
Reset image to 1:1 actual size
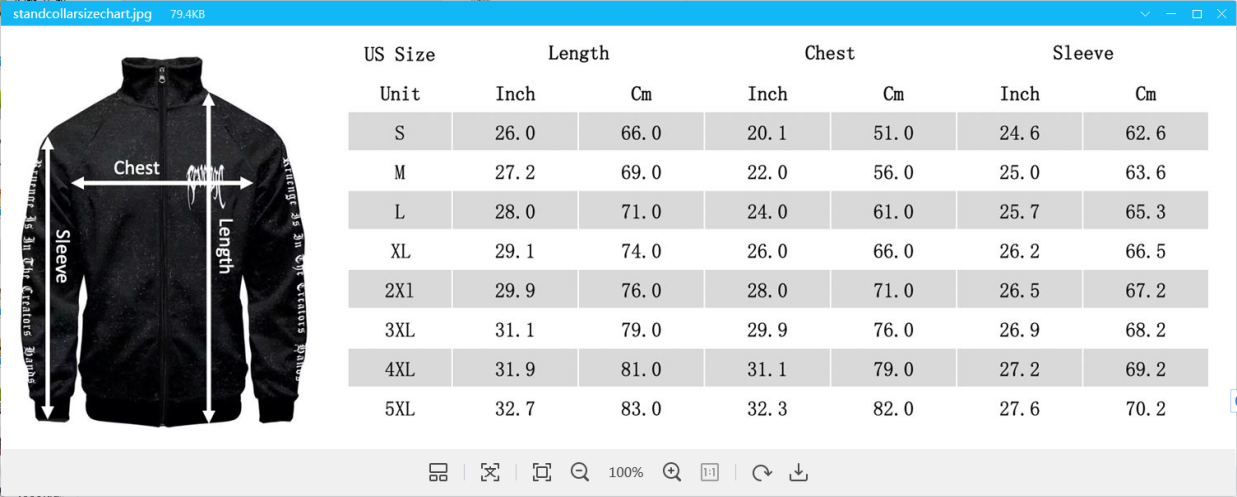click(710, 472)
